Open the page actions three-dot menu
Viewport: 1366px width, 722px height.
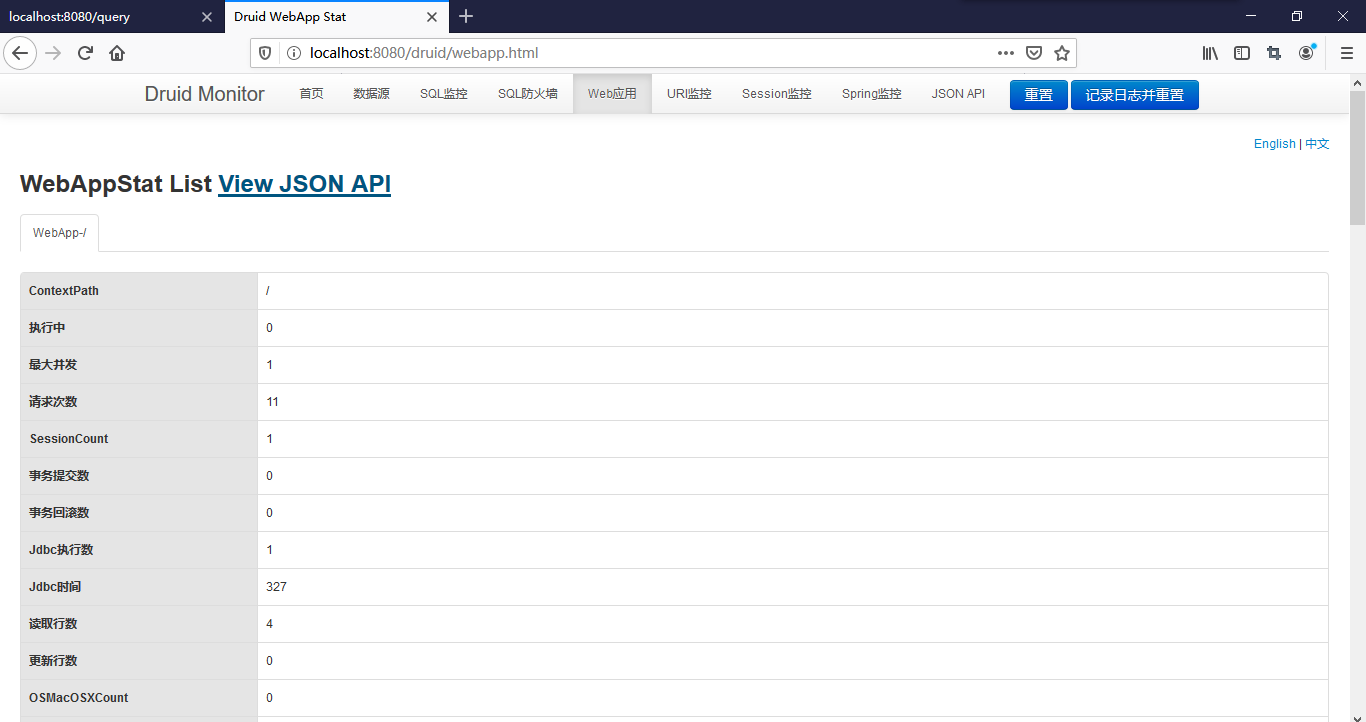pyautogui.click(x=1006, y=53)
